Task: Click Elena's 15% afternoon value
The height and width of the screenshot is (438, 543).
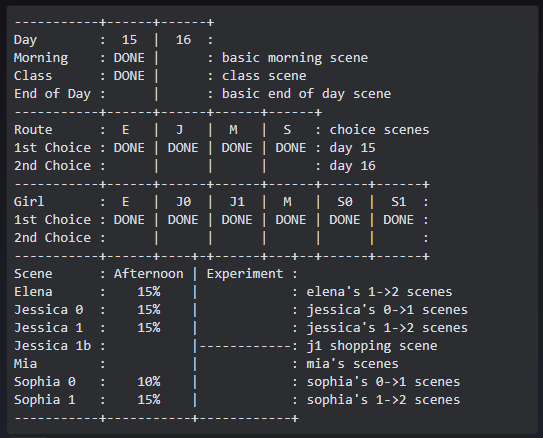Action: click(x=149, y=292)
